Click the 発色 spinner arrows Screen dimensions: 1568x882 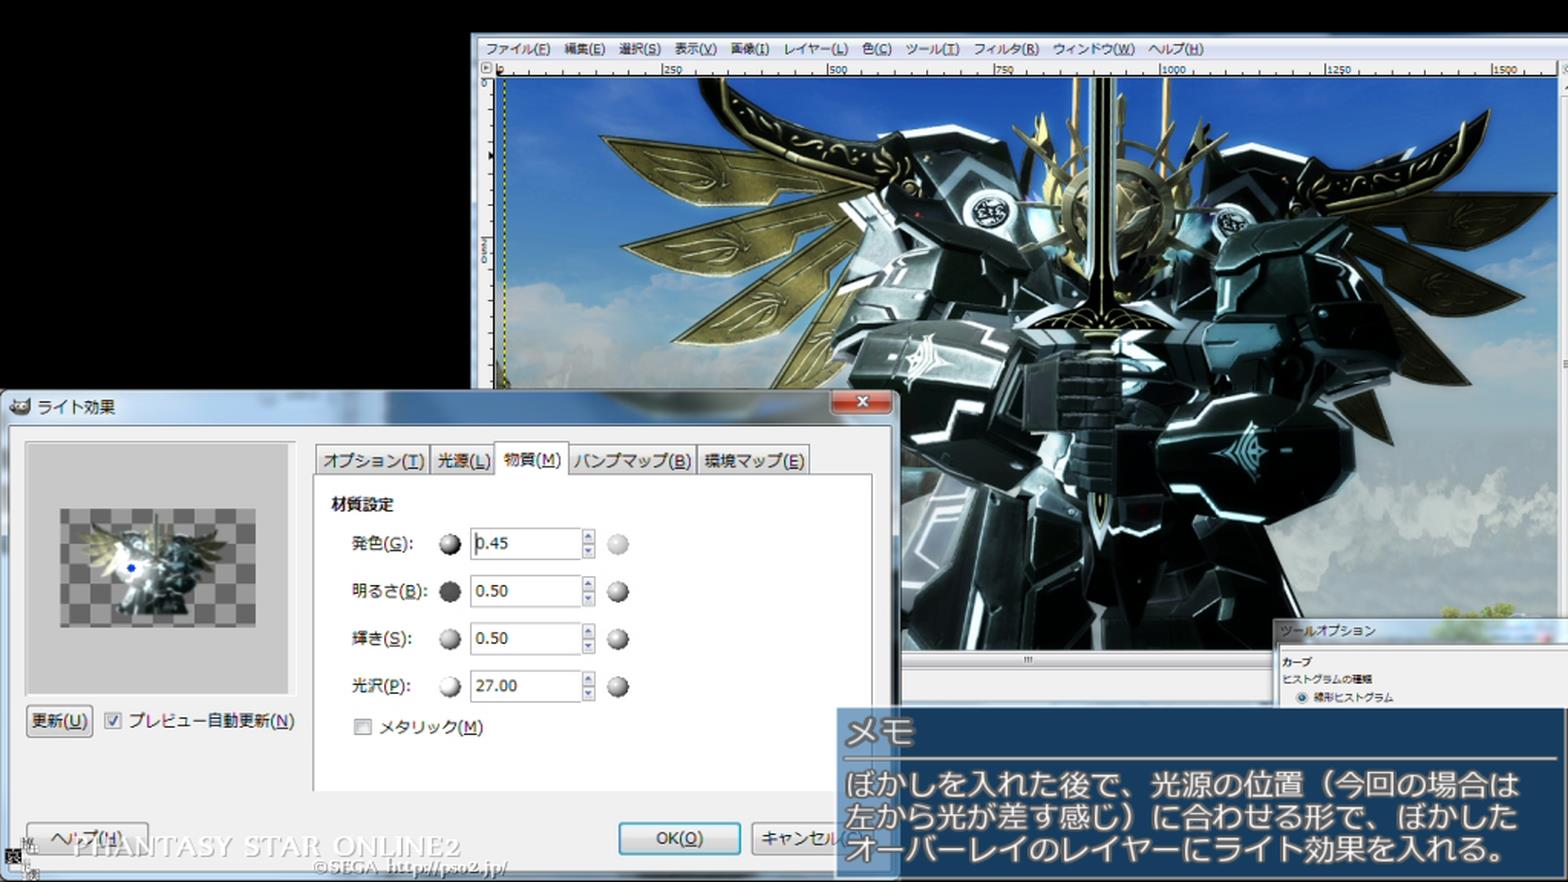588,543
